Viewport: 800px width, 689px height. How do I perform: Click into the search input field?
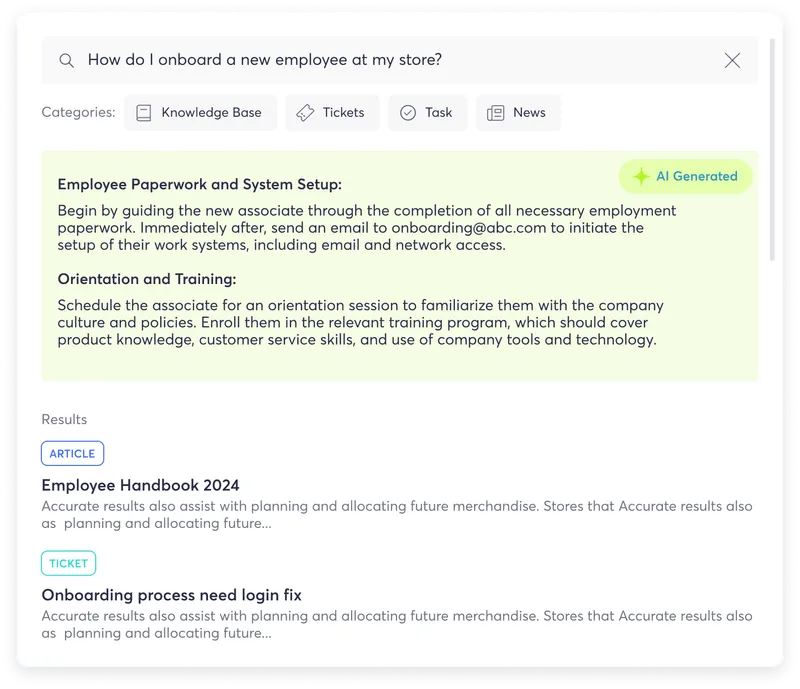click(400, 61)
